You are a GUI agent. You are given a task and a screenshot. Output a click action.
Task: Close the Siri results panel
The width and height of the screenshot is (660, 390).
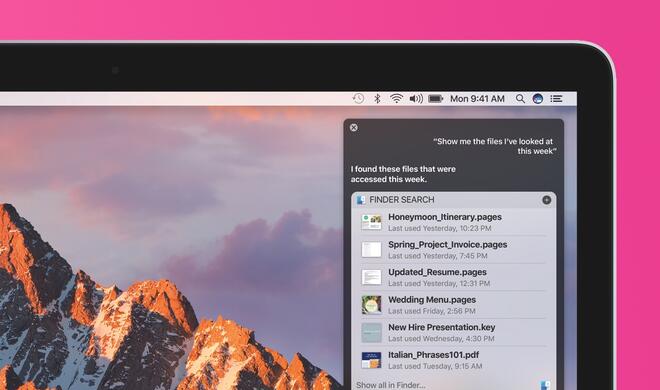(354, 127)
